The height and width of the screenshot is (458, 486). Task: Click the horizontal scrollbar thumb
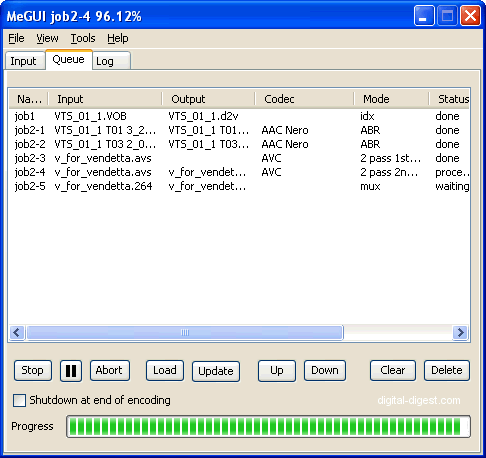(x=185, y=332)
